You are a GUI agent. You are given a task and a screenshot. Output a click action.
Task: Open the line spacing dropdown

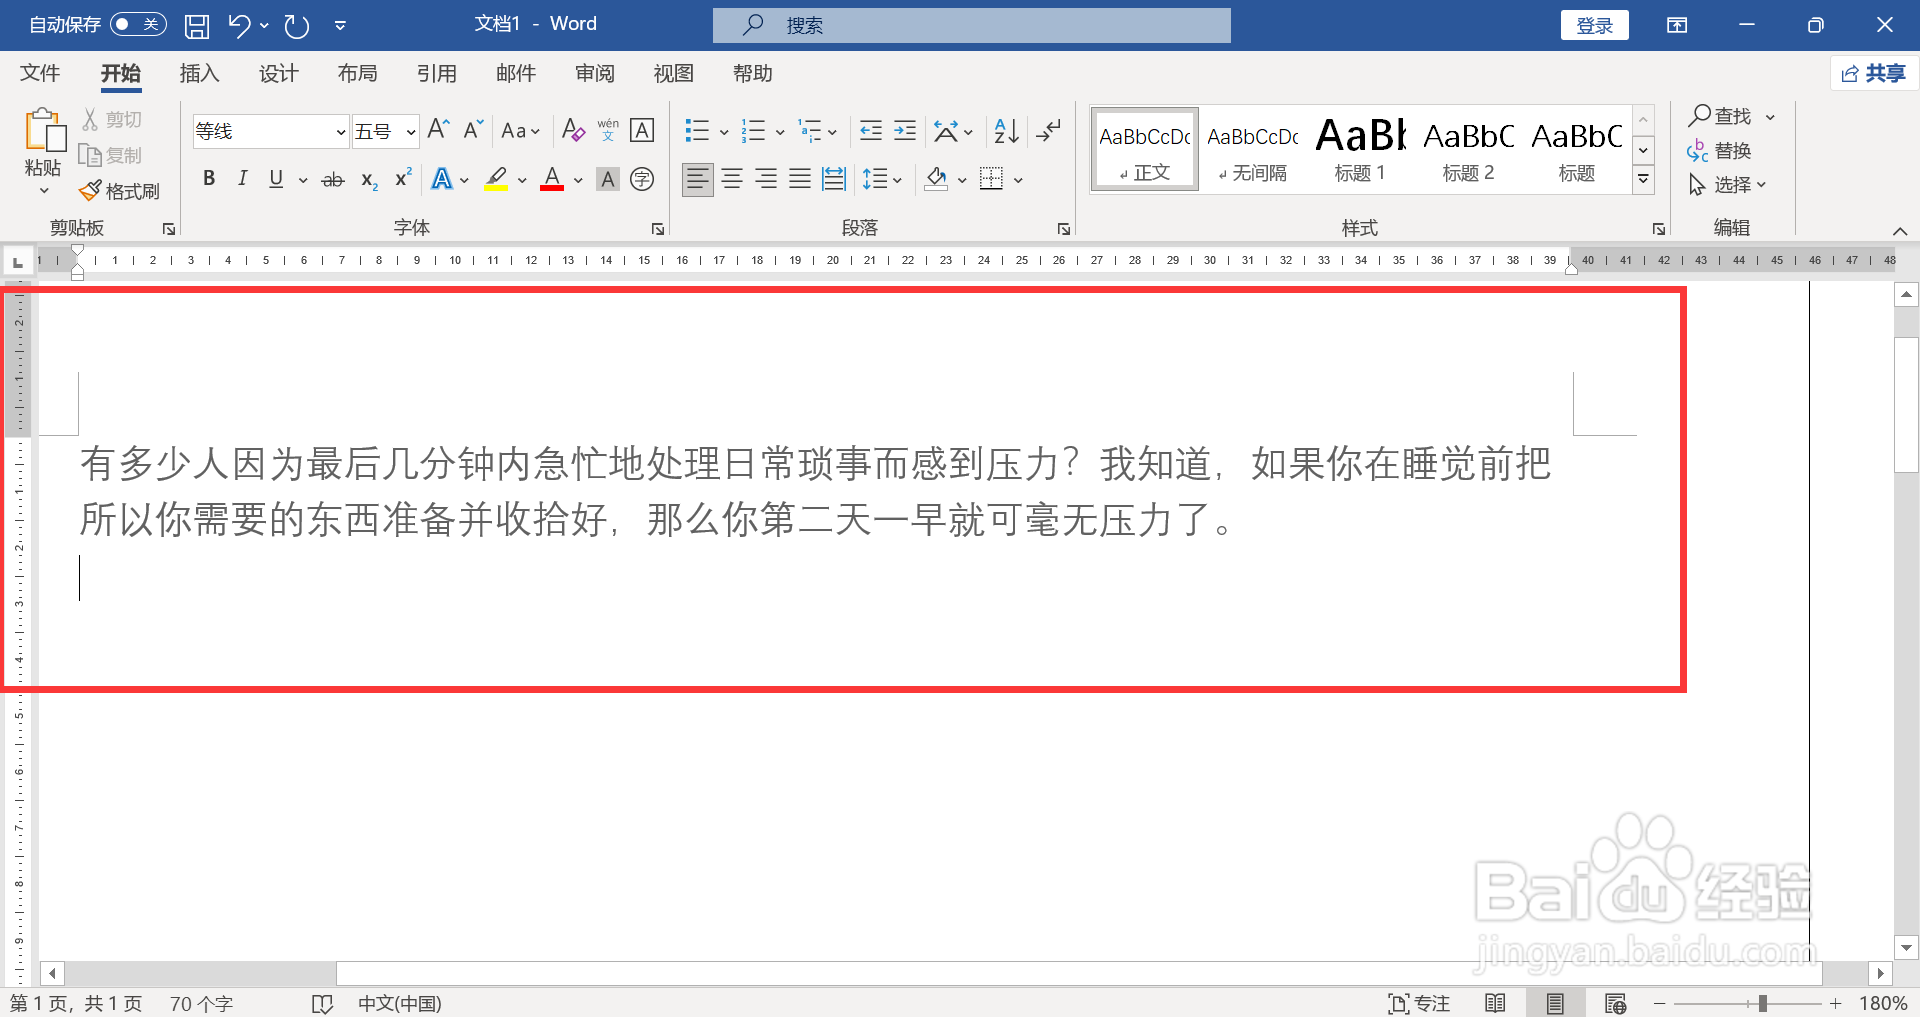point(898,179)
